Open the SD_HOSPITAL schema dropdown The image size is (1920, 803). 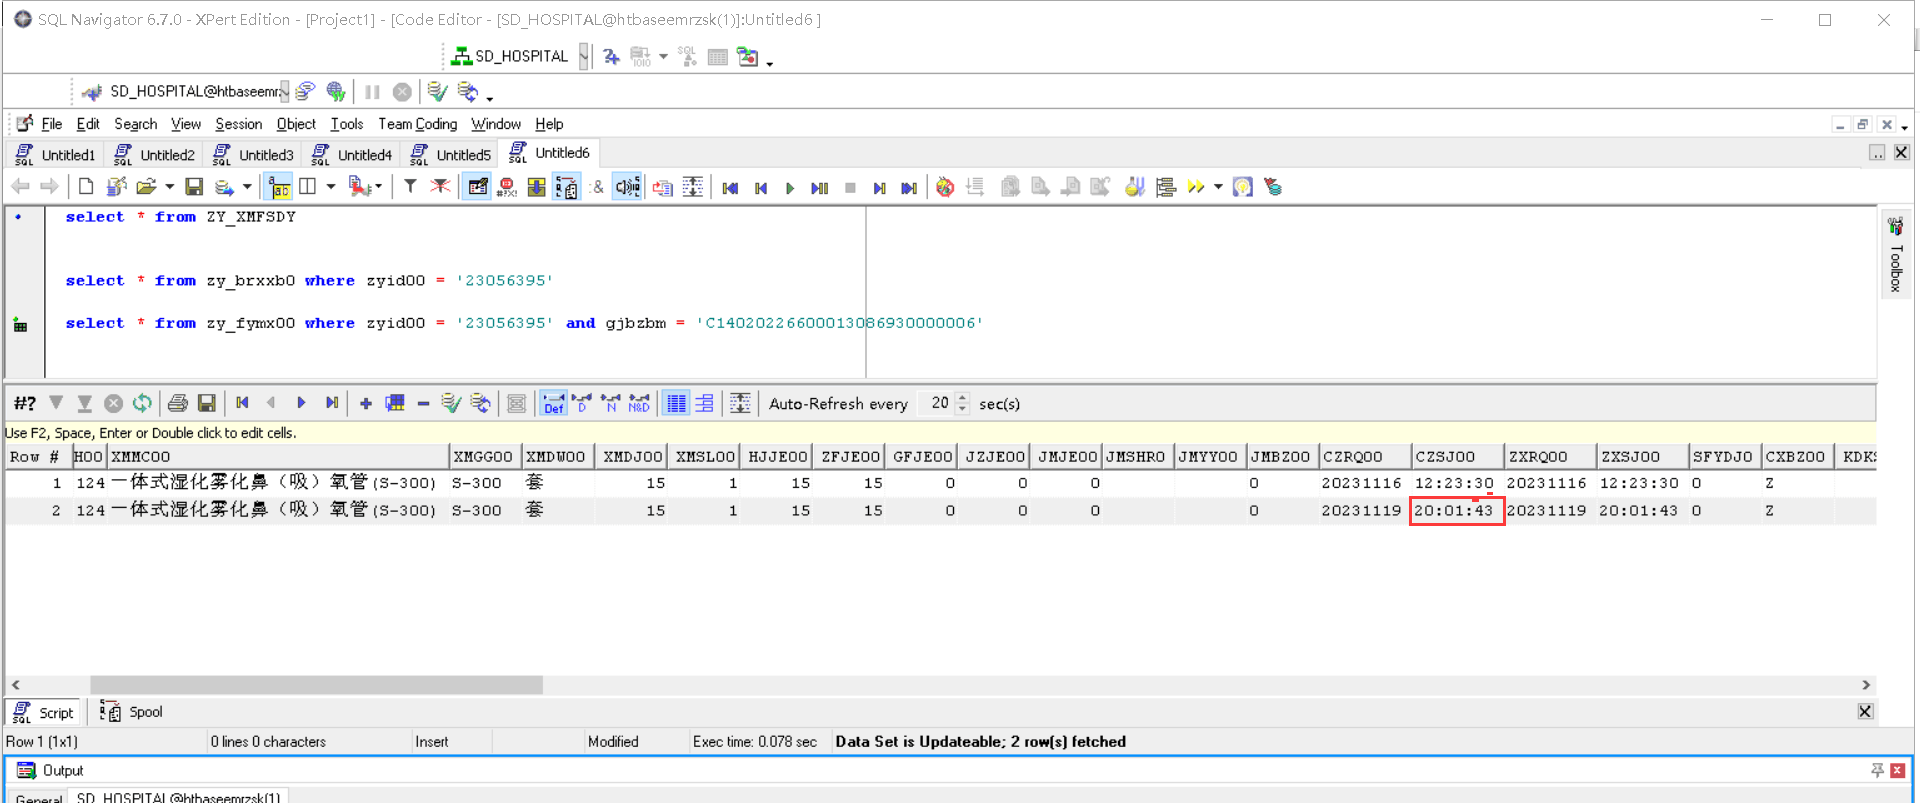(x=583, y=57)
